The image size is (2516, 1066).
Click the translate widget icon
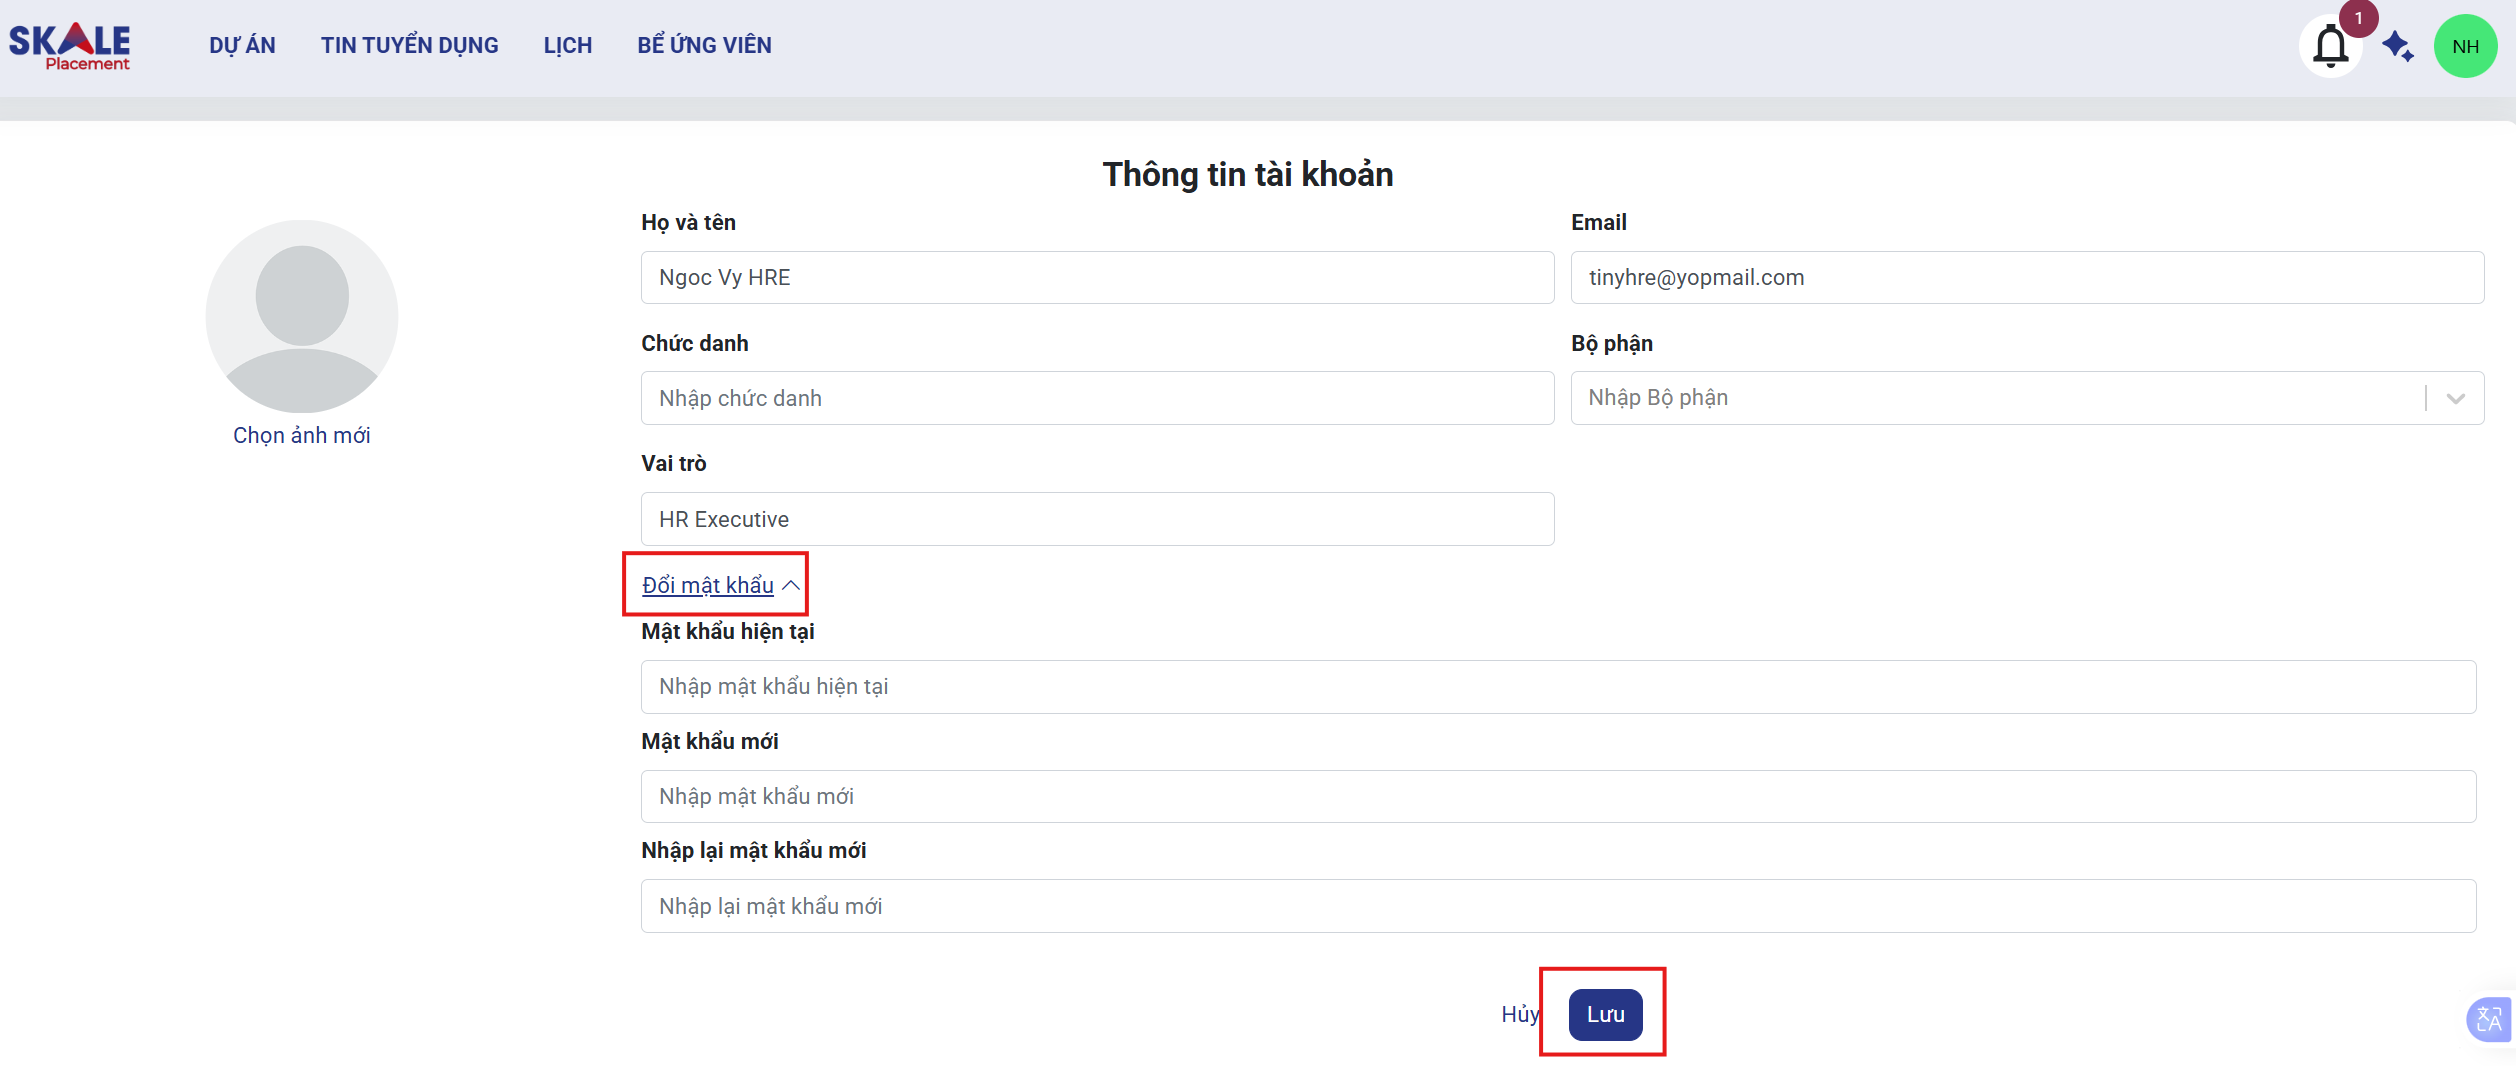(2488, 1019)
